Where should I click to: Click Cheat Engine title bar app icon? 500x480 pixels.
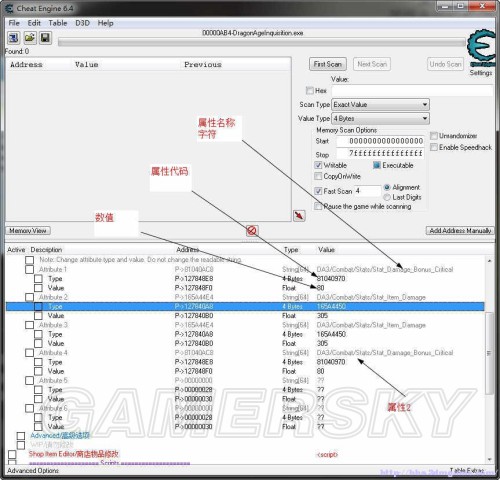coord(9,8)
